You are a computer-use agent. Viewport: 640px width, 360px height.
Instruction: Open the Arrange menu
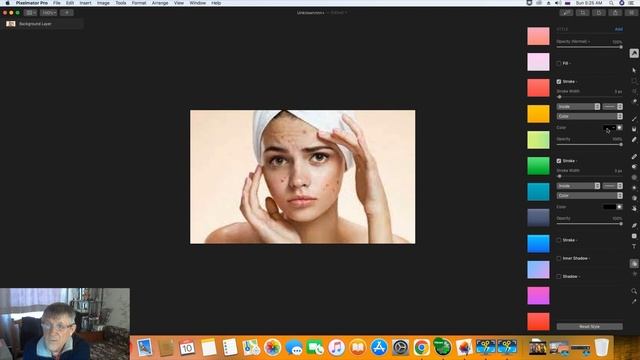(x=160, y=3)
